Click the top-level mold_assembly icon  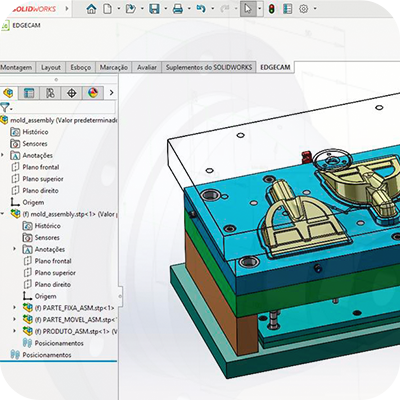[x=4, y=120]
